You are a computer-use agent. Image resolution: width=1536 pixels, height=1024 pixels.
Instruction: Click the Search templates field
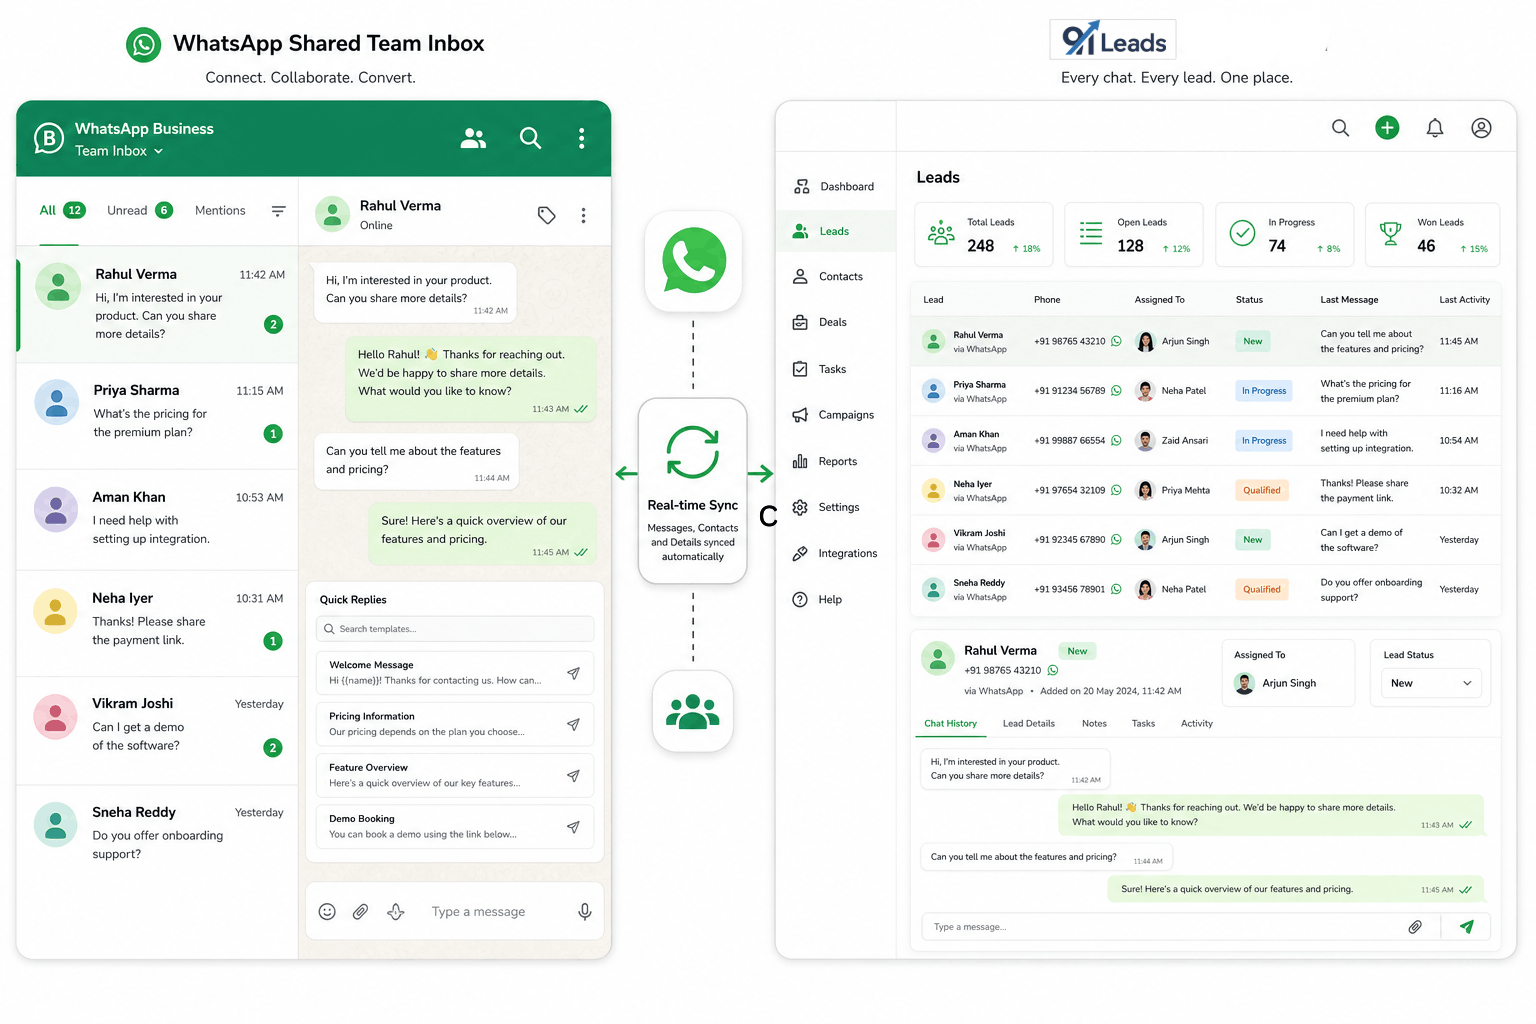point(455,629)
